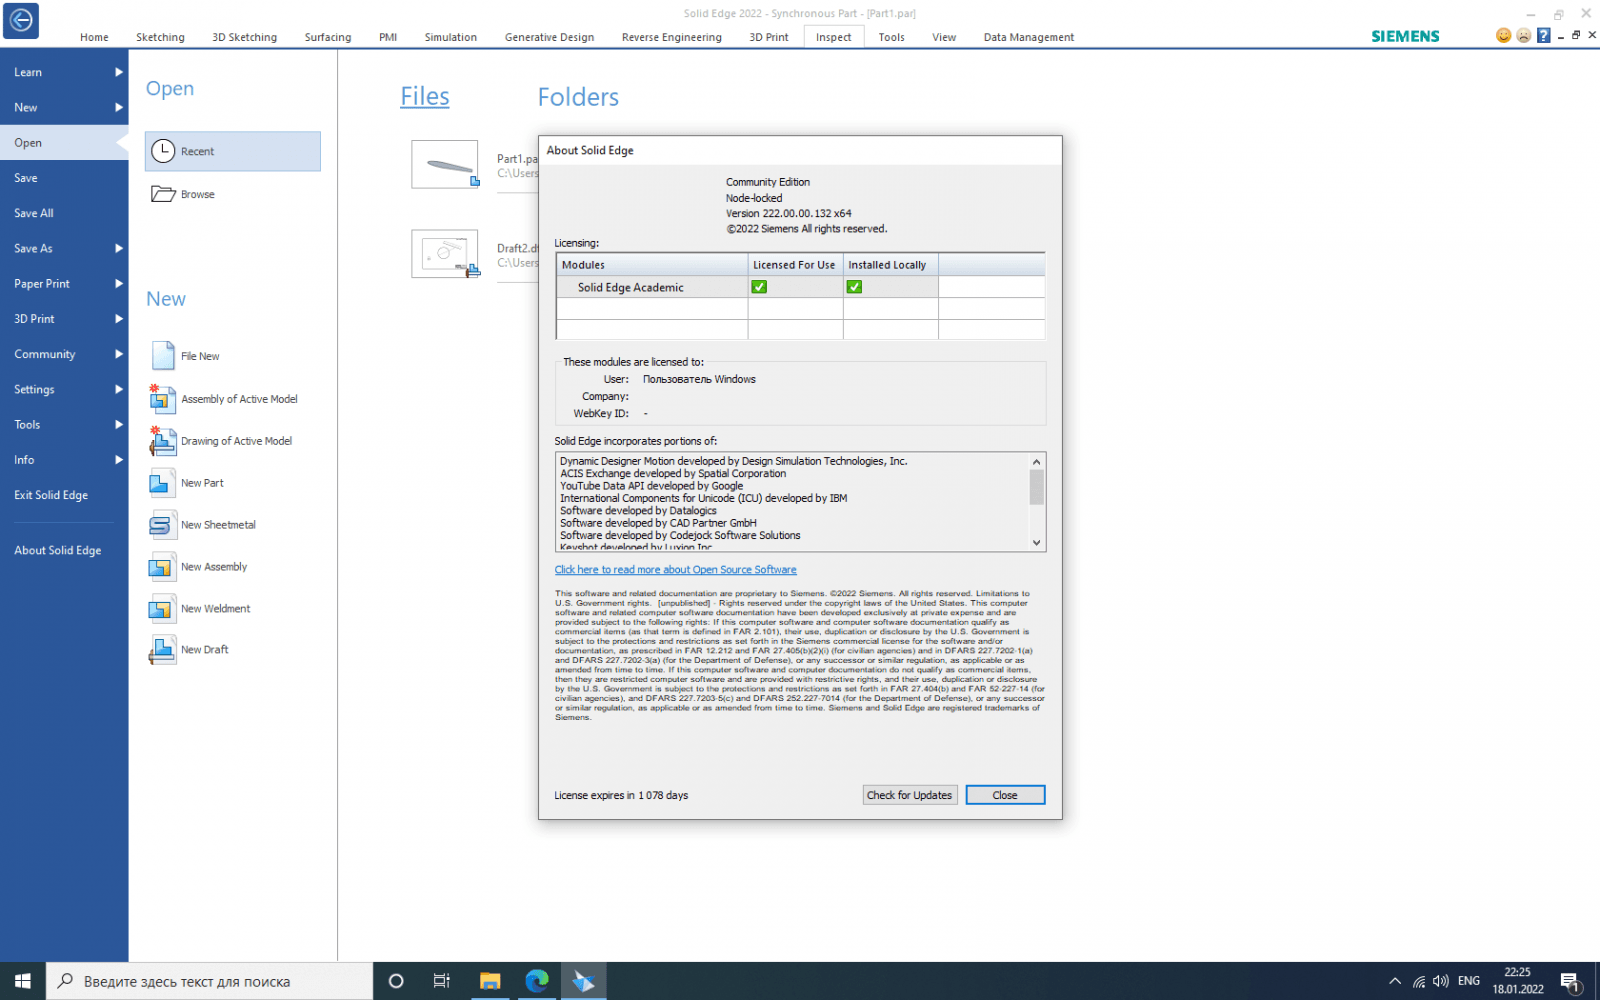Click the sad smiley feedback icon

click(1523, 36)
